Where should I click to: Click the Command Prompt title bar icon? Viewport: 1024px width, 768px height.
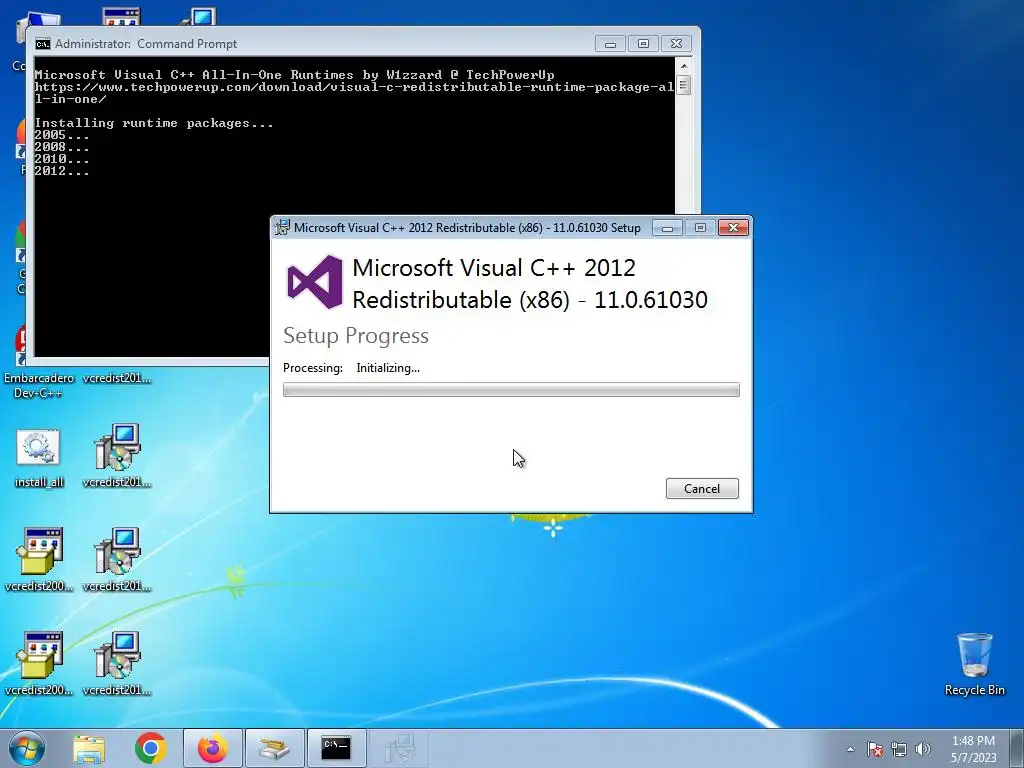pyautogui.click(x=43, y=44)
